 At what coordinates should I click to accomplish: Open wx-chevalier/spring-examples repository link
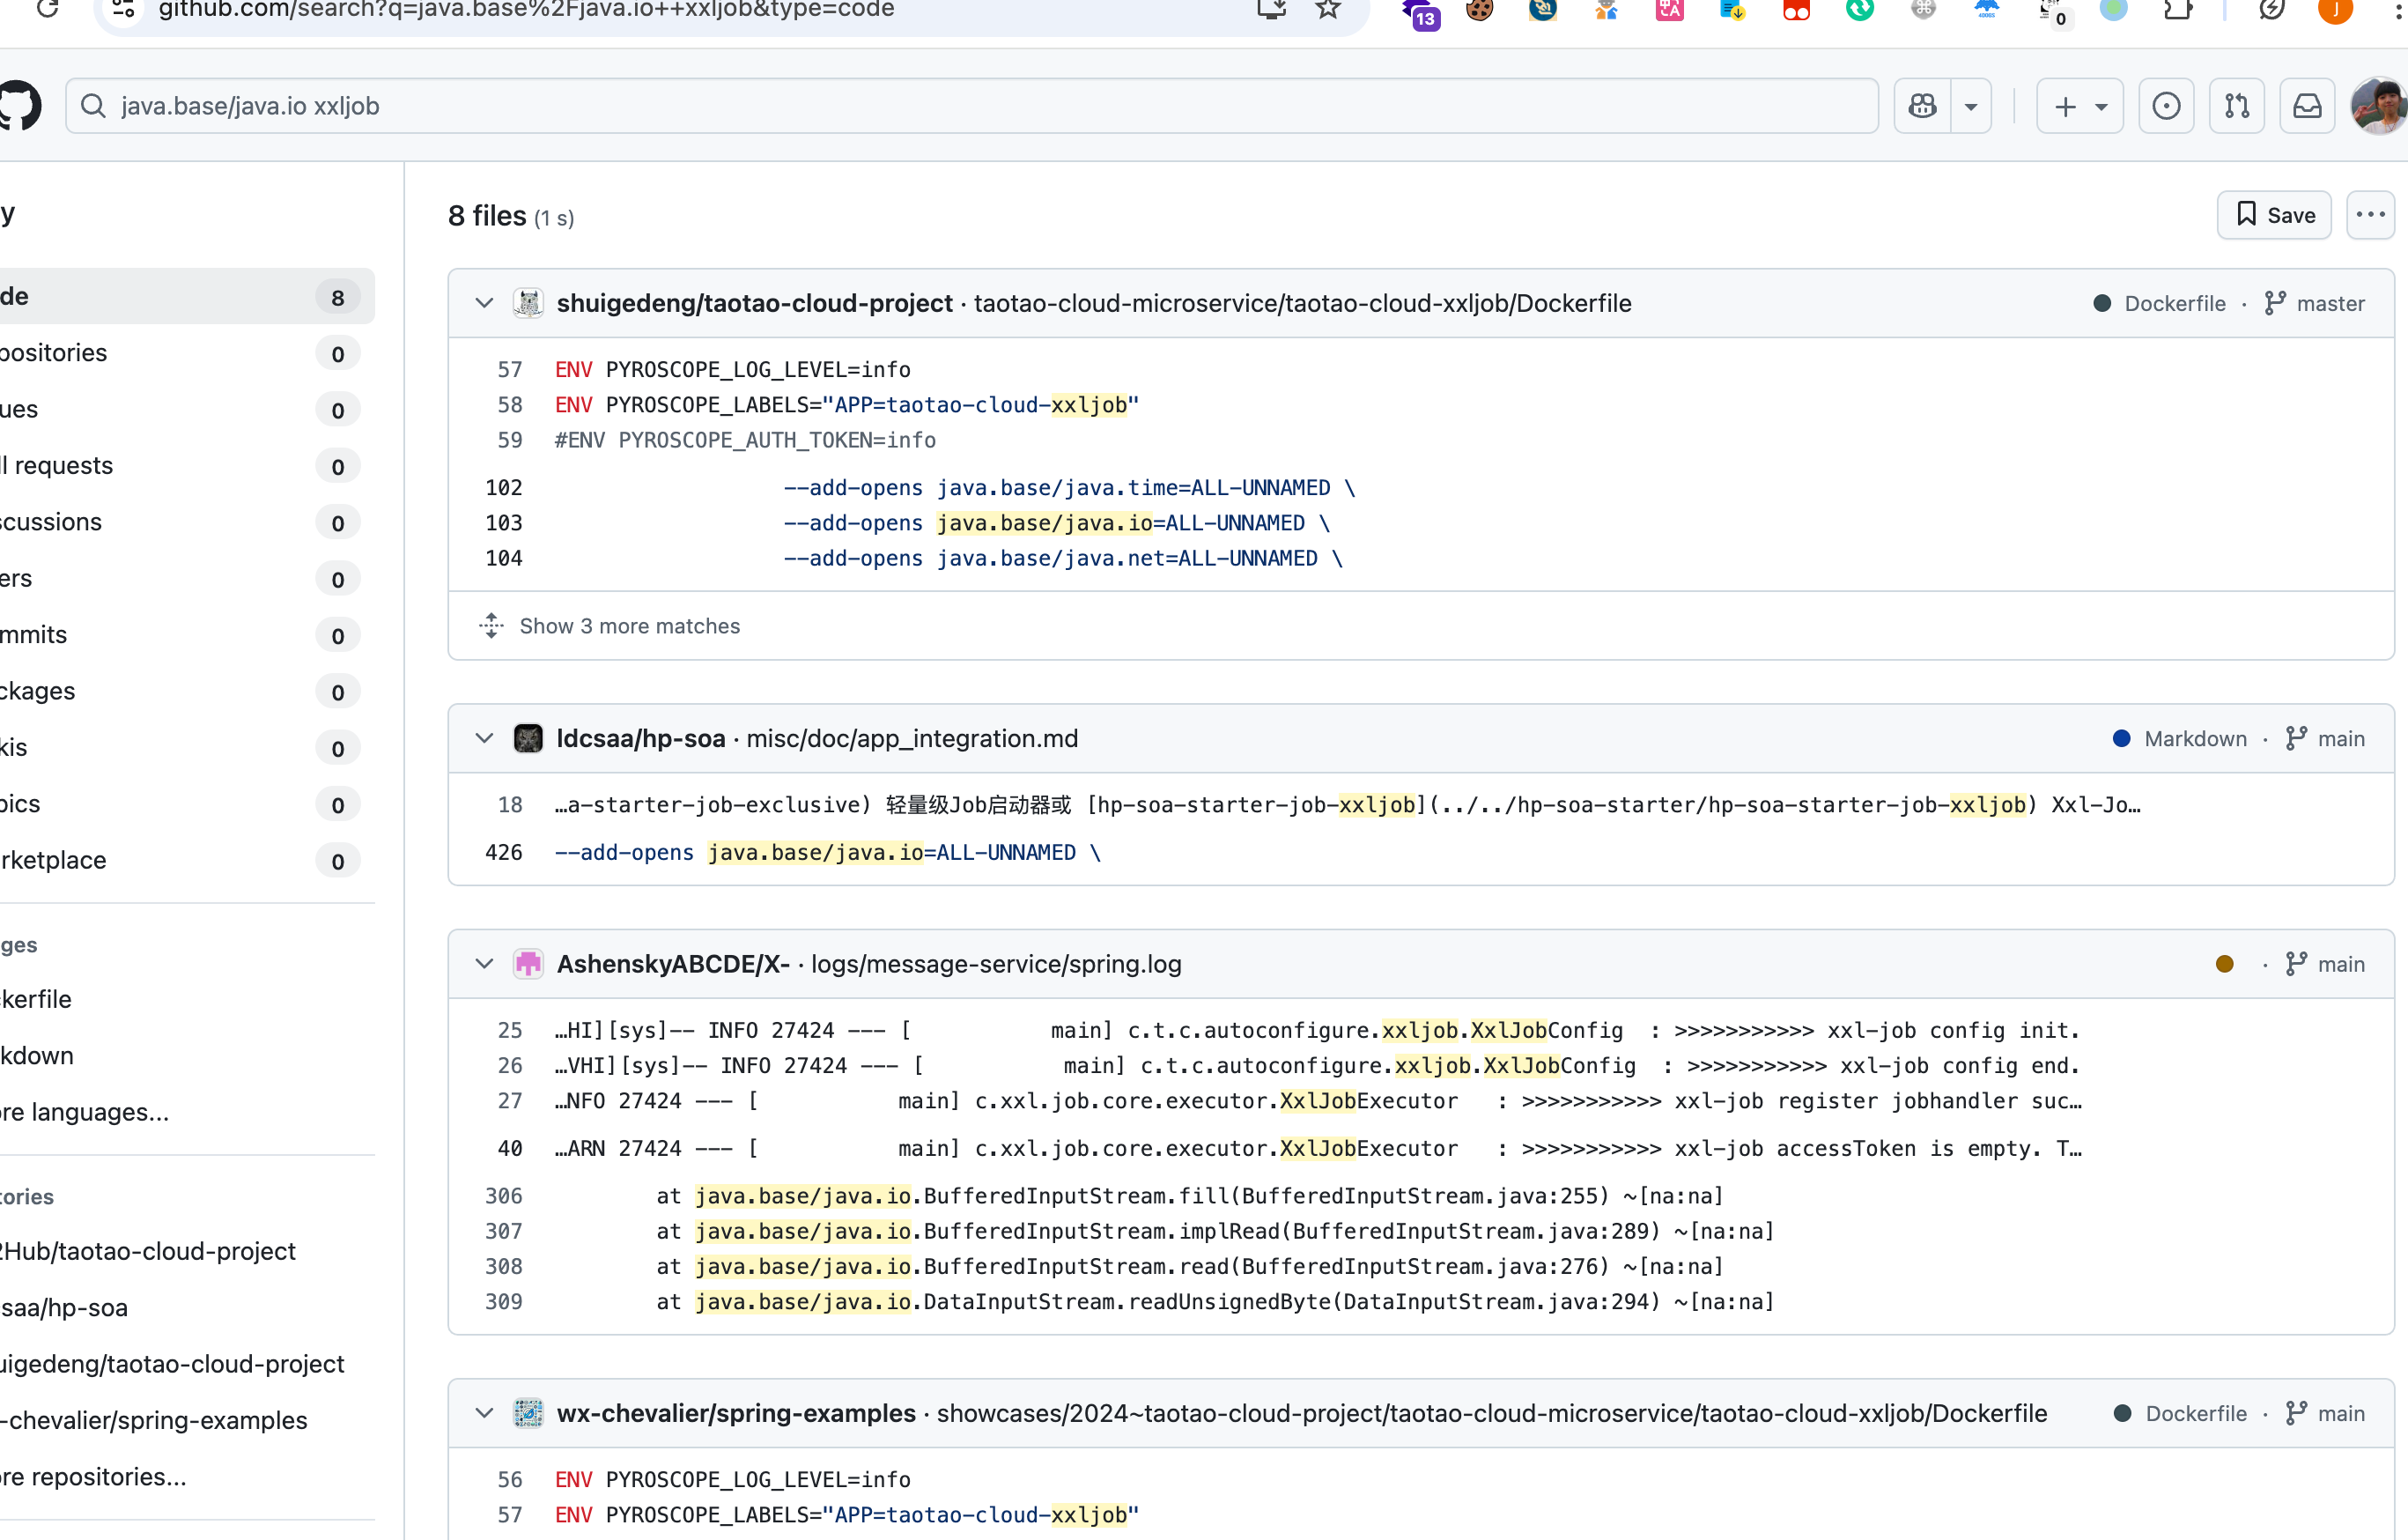(736, 1413)
